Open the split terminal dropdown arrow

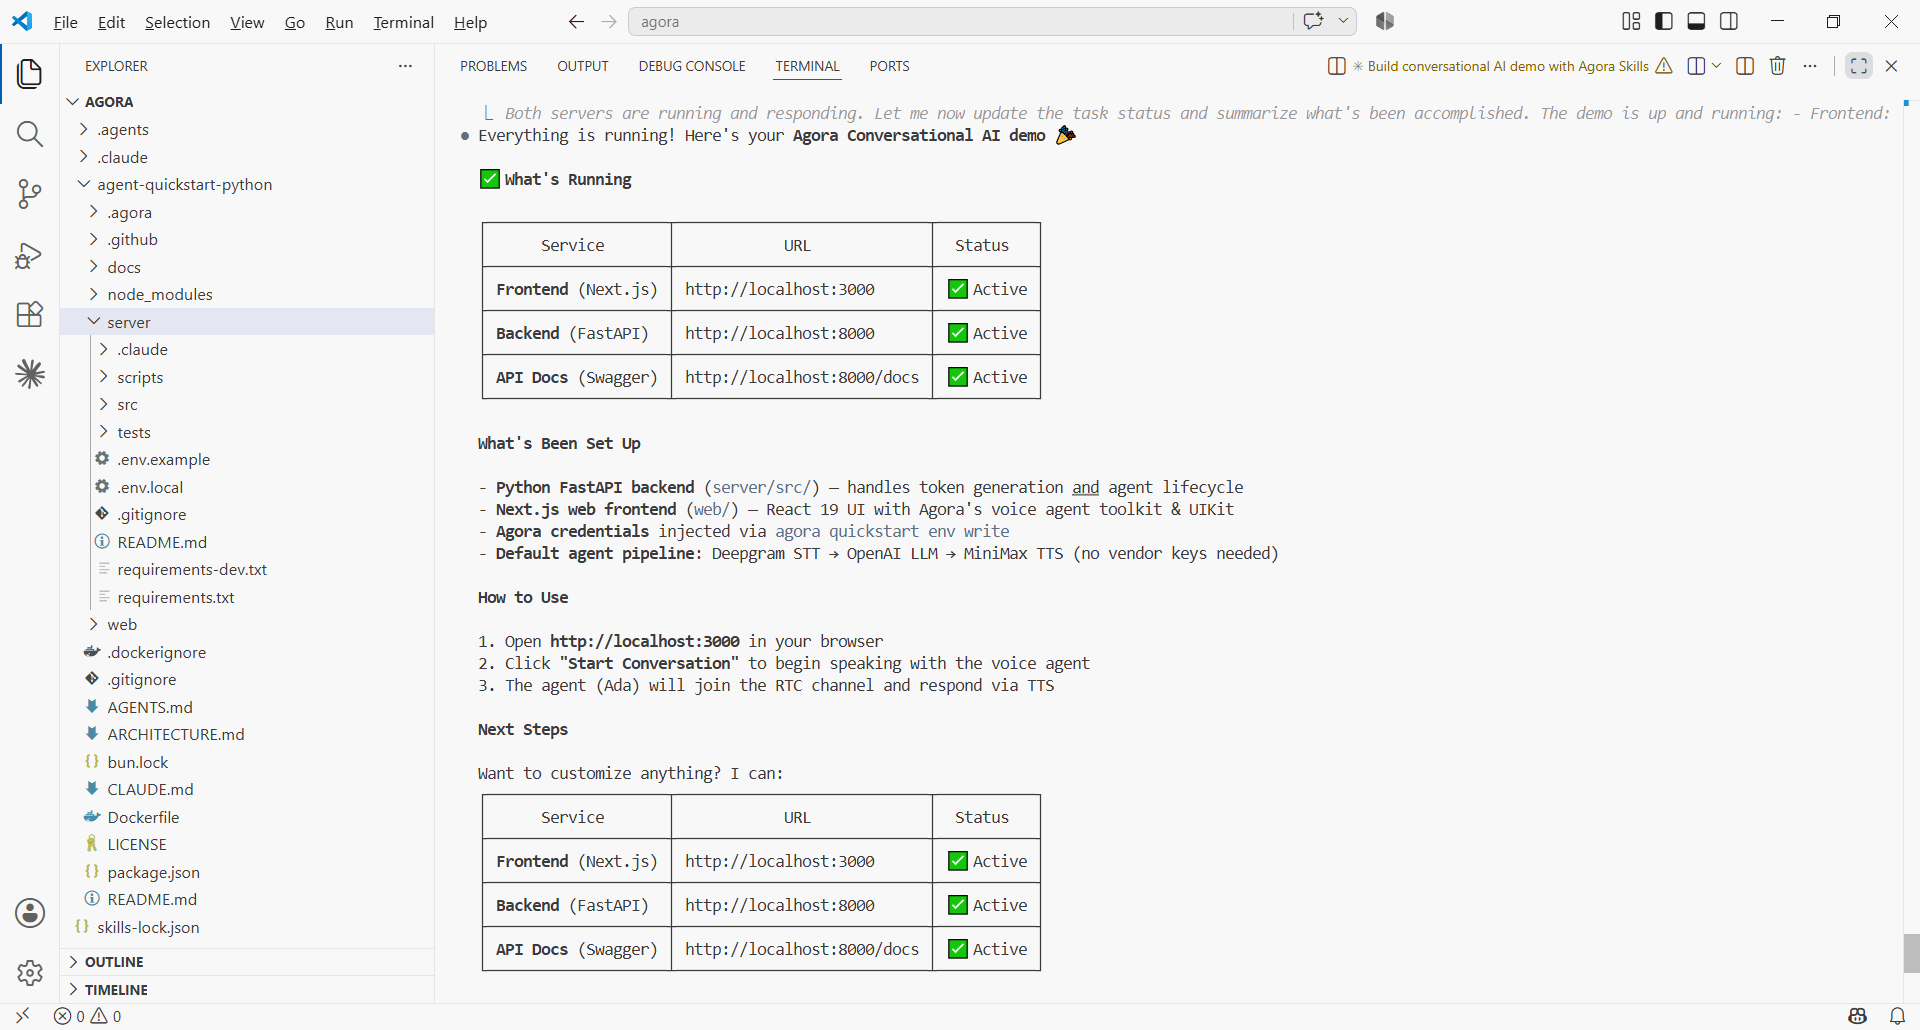1716,66
